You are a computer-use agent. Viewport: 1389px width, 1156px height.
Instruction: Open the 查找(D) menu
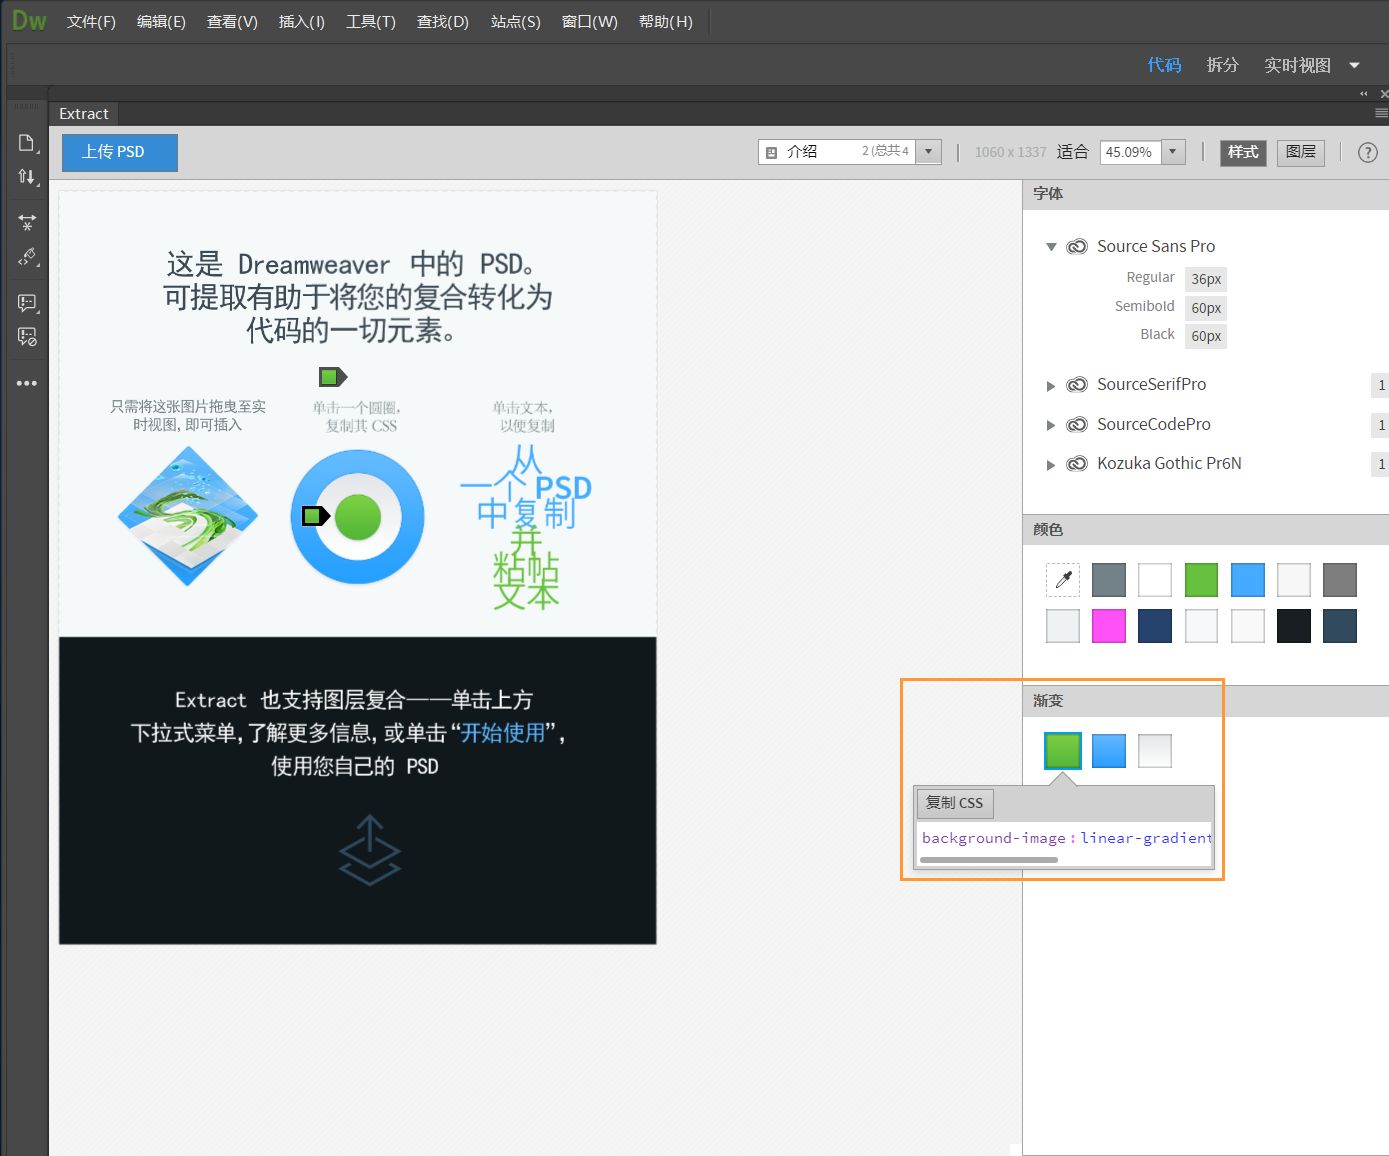pyautogui.click(x=443, y=21)
